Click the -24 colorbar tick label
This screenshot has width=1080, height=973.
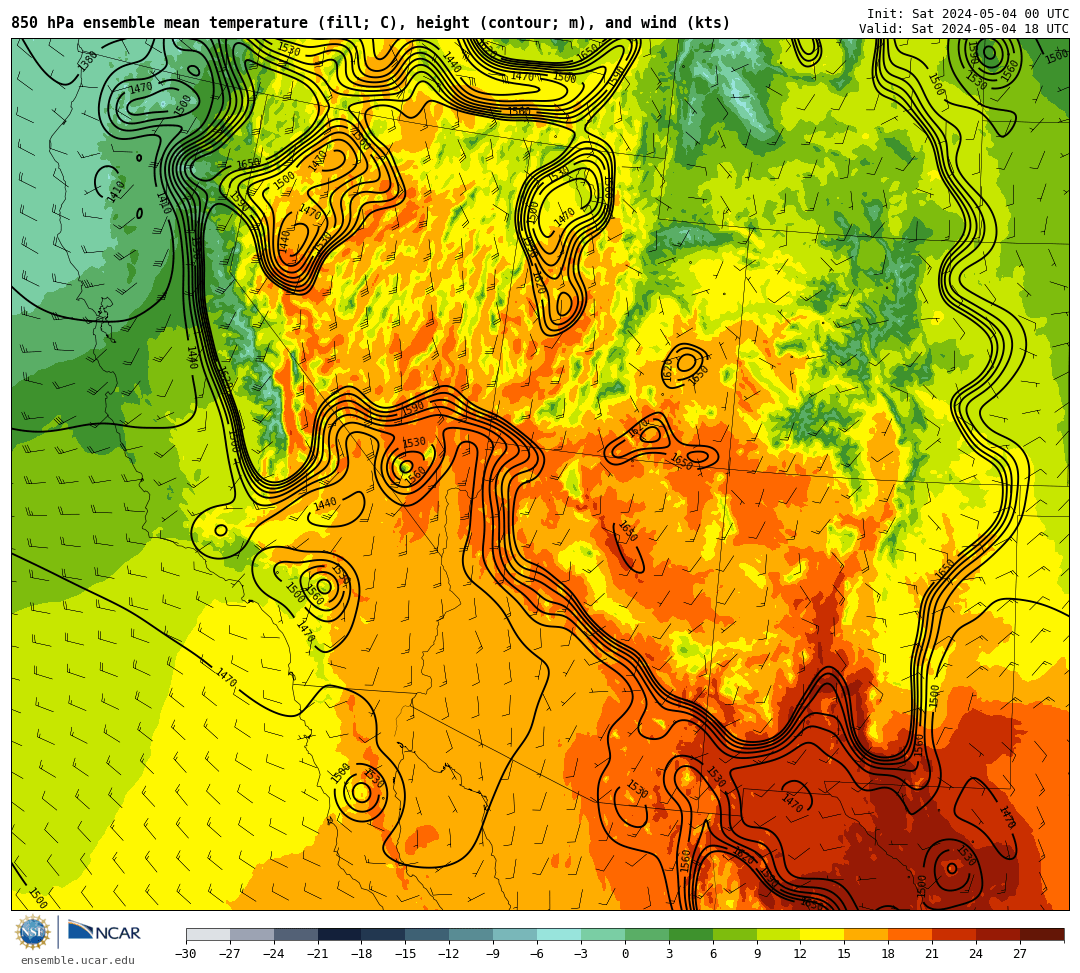coord(274,954)
